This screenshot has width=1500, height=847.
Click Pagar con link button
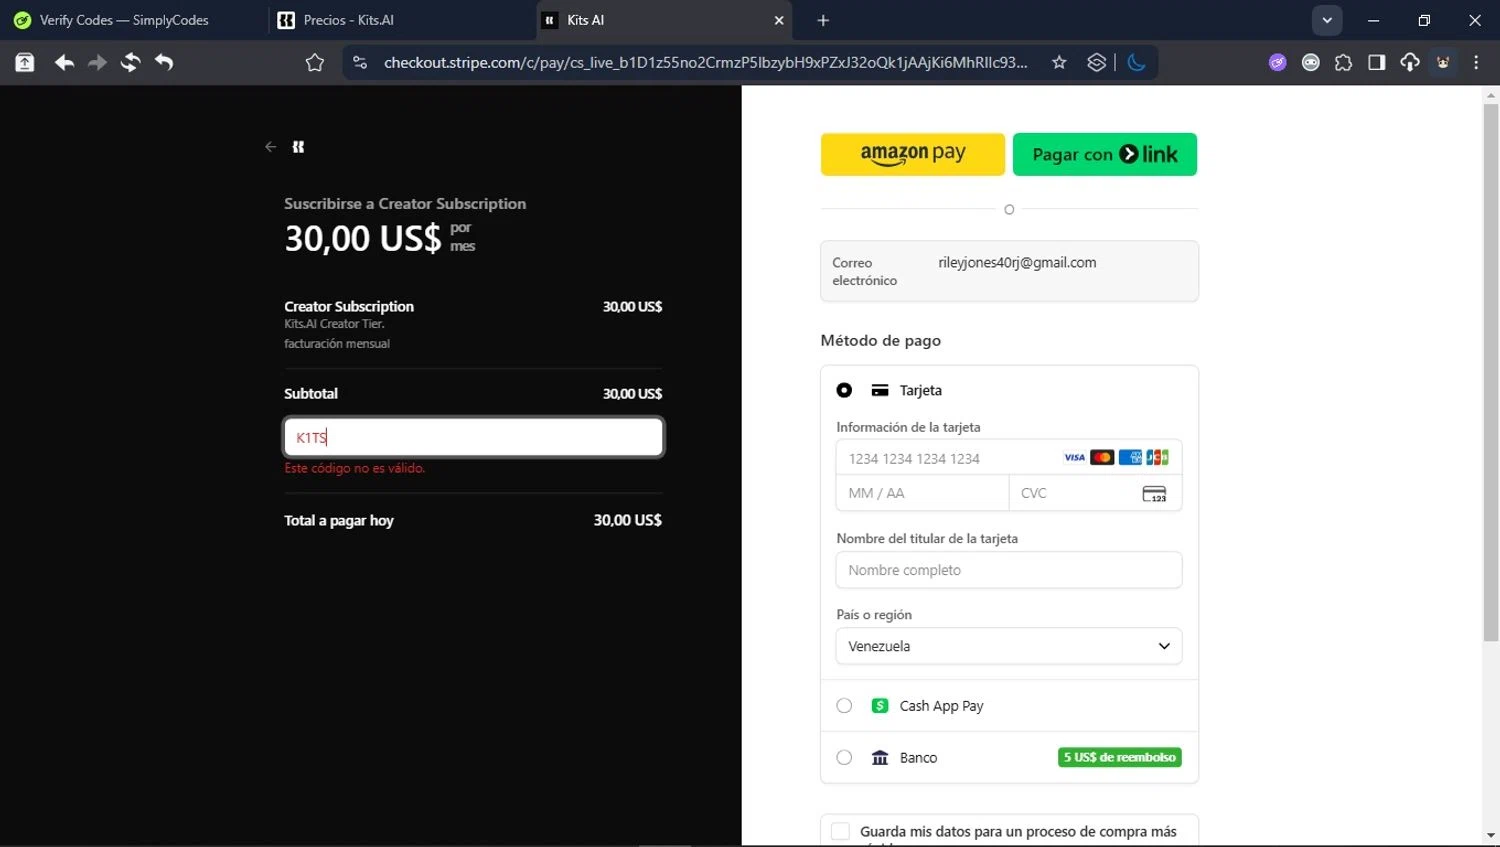click(x=1105, y=154)
